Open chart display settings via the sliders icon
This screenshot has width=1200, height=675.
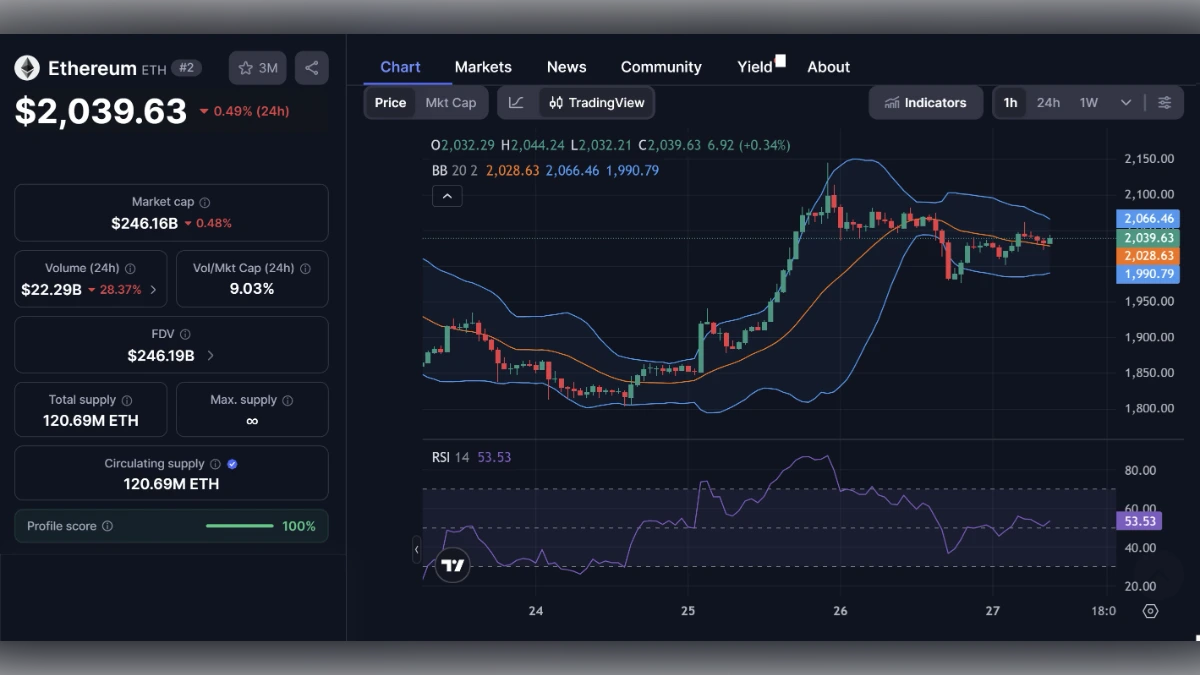click(x=1164, y=102)
